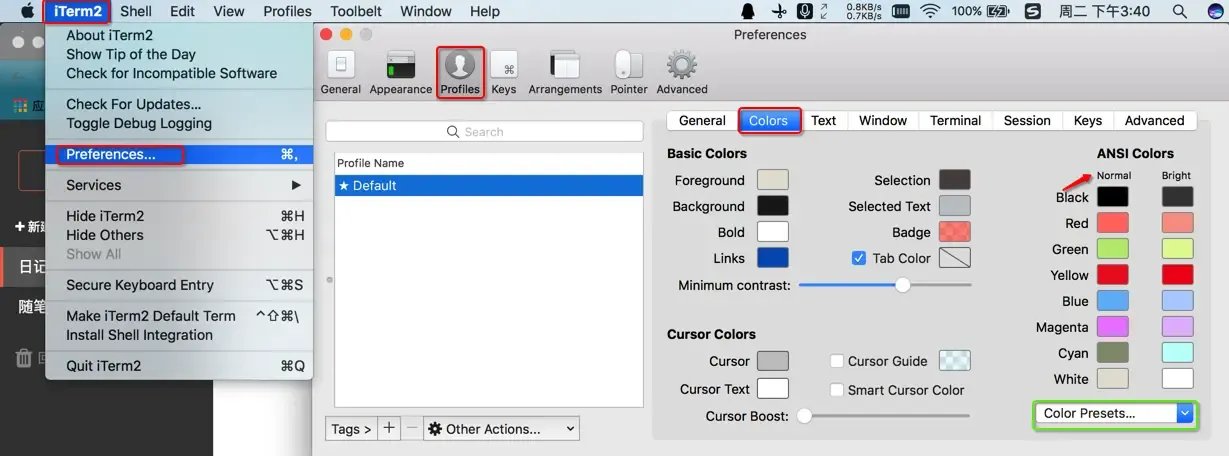Click the notification bell icon in menu bar
Viewport: 1229px width, 456px height.
(748, 11)
